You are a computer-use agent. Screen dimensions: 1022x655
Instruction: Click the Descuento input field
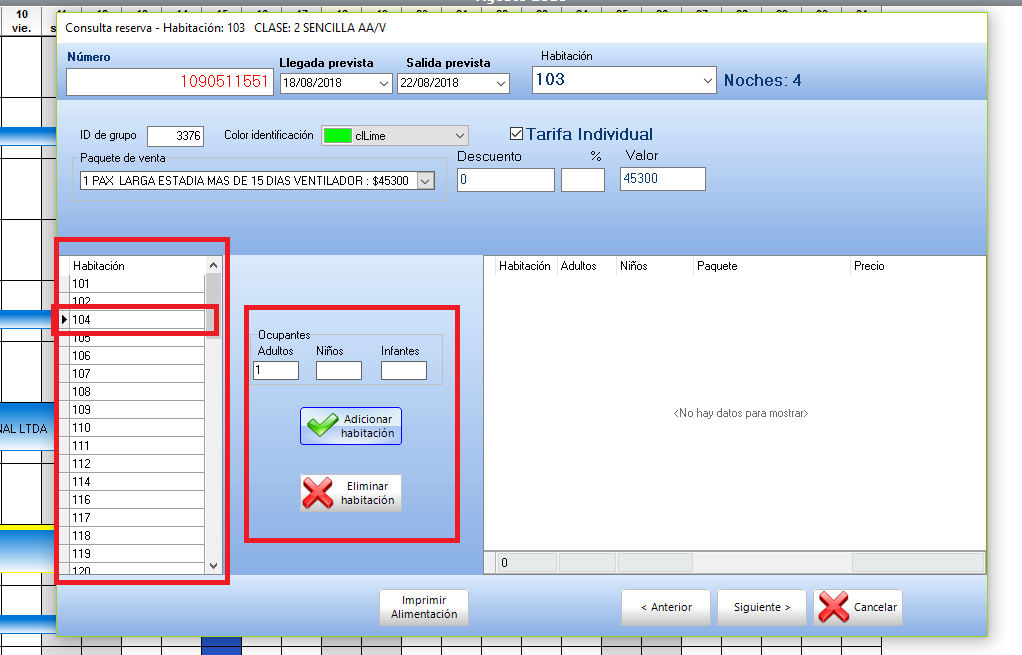click(x=505, y=180)
